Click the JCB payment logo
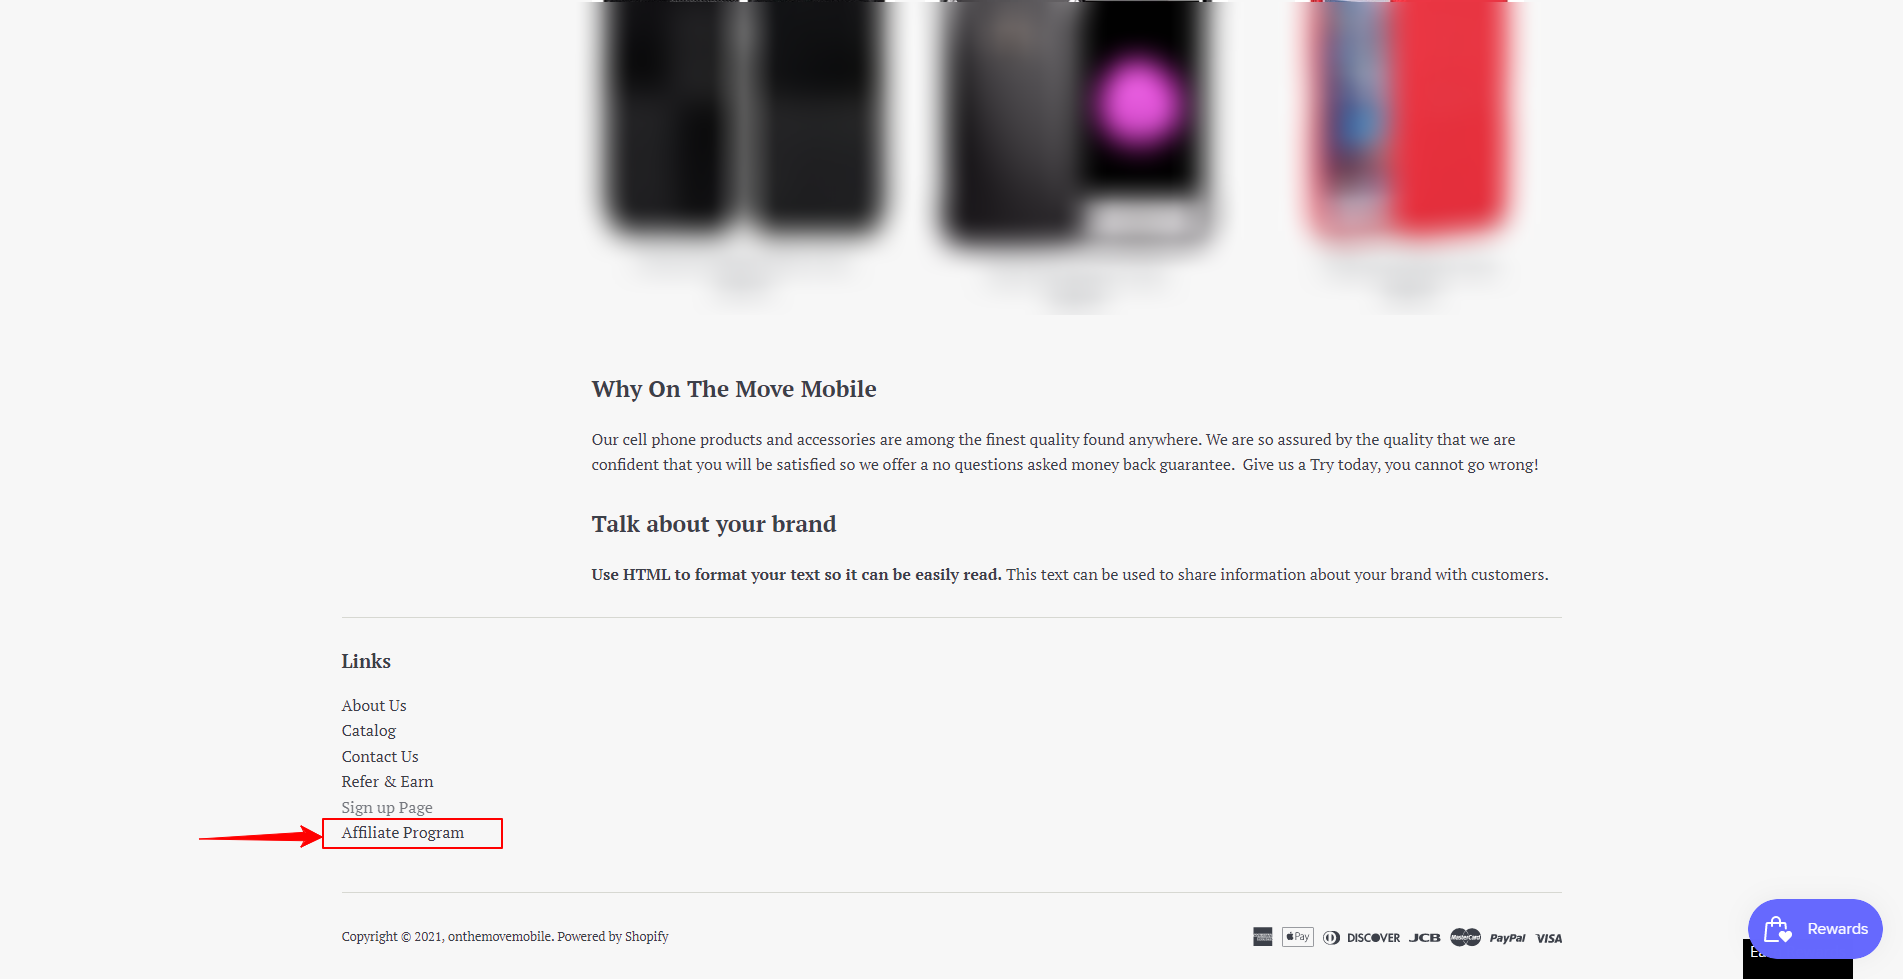1903x979 pixels. pos(1425,938)
